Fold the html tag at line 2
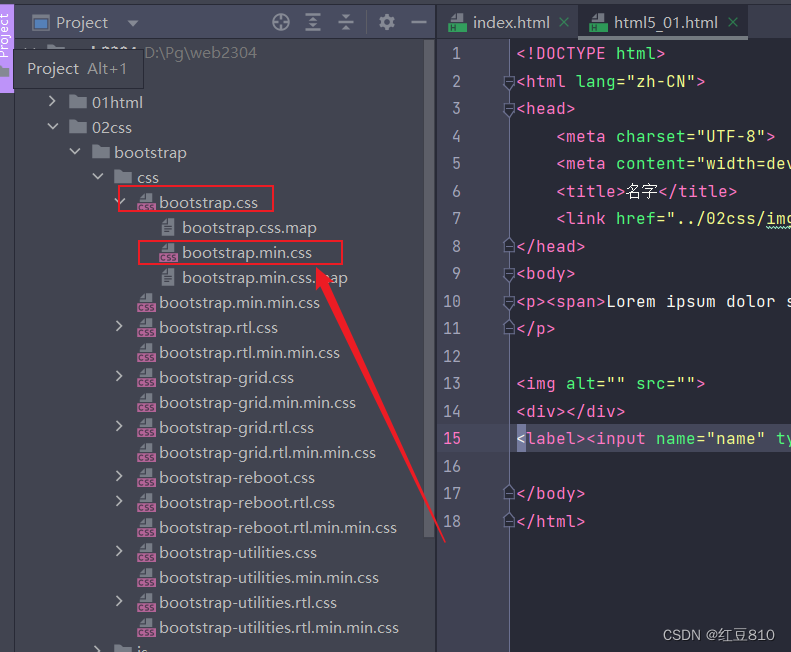The width and height of the screenshot is (791, 652). 509,81
